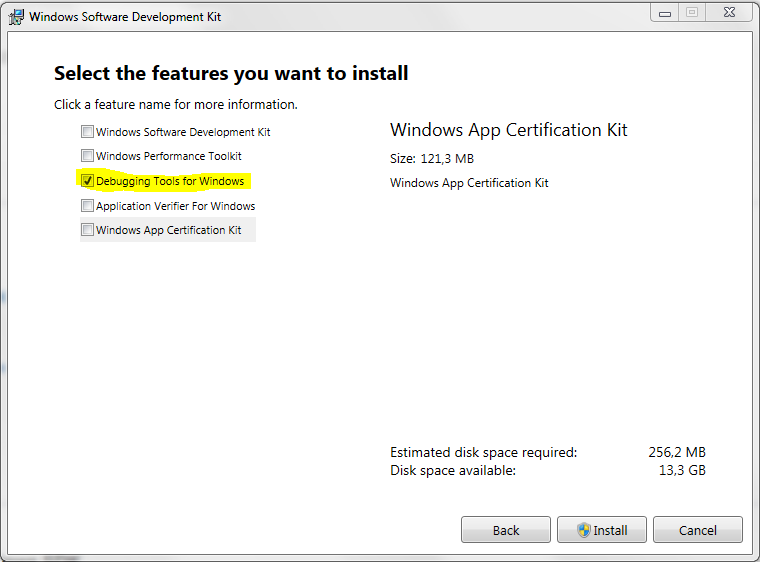Check the Windows Software Development Kit checkbox
The height and width of the screenshot is (562, 760).
click(x=87, y=131)
